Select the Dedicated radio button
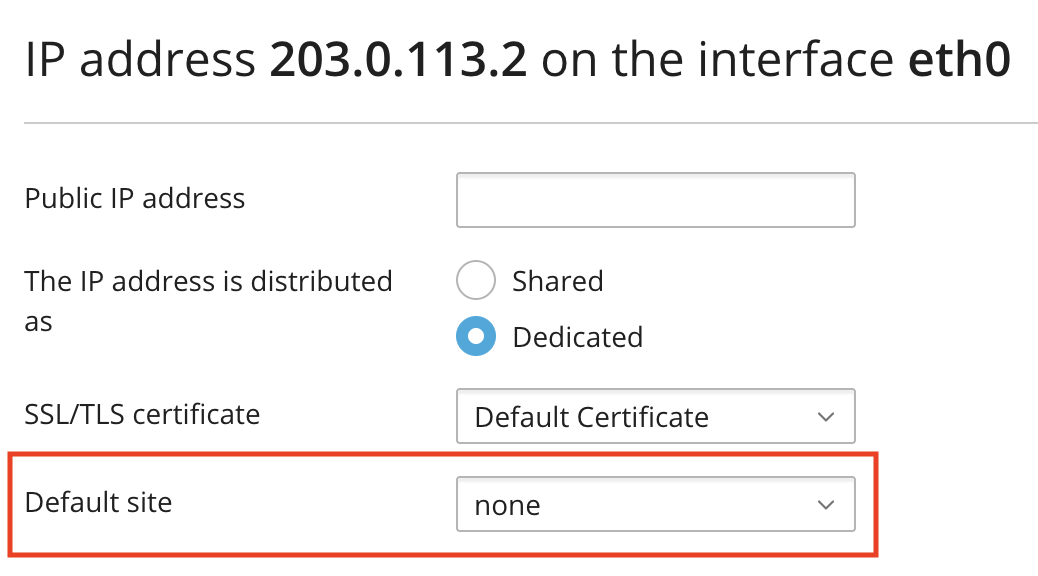Viewport: 1038px width, 576px height. coord(476,337)
